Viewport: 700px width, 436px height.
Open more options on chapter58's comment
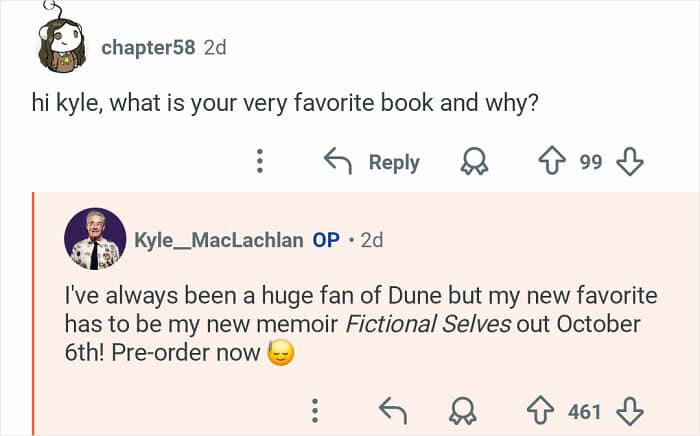259,162
